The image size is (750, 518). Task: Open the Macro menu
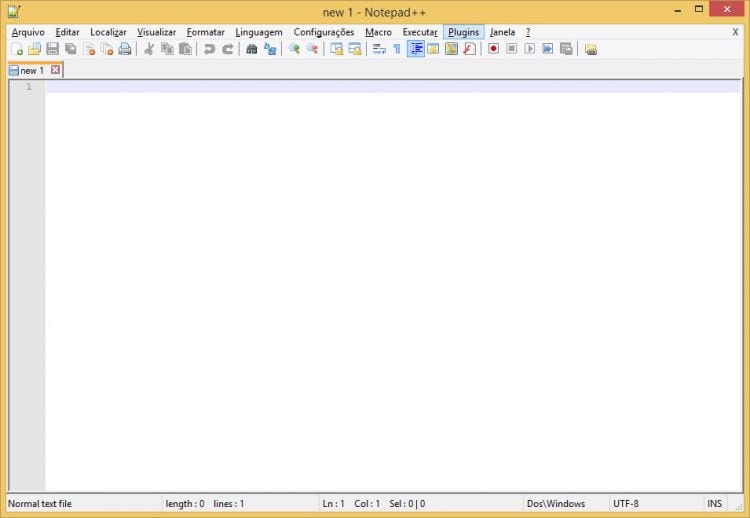coord(378,32)
